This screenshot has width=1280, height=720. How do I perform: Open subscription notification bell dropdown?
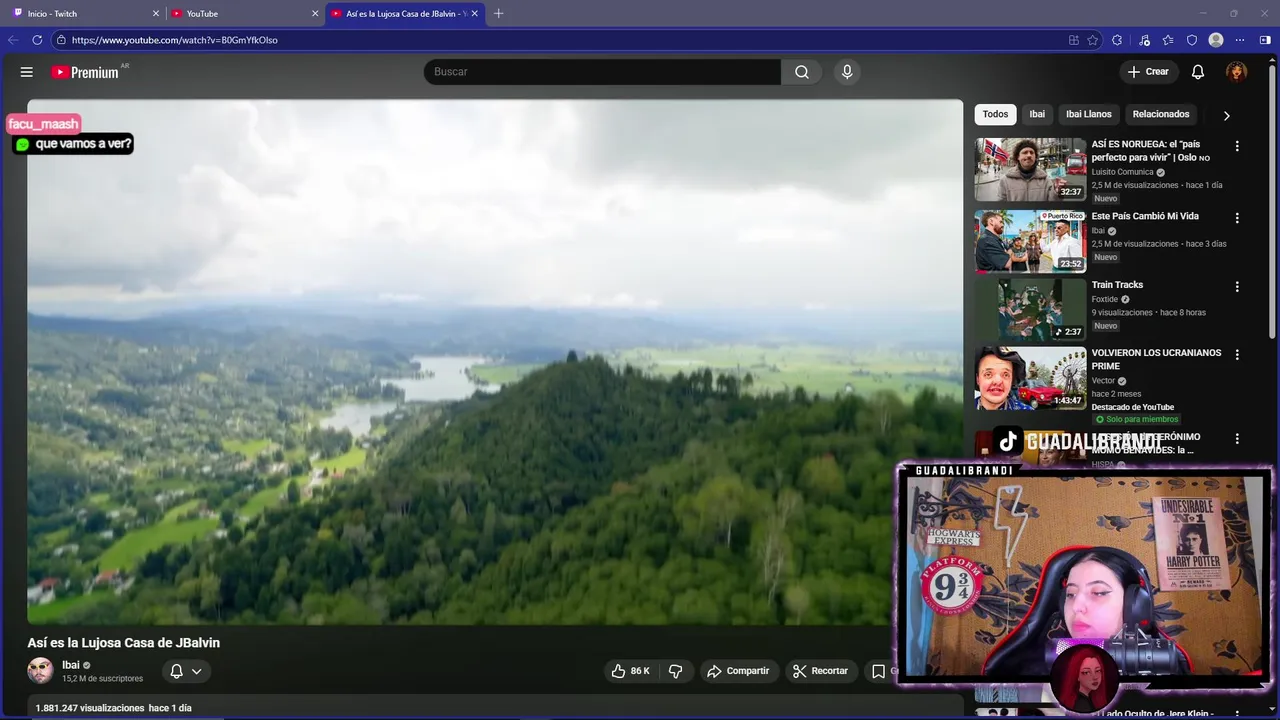[186, 671]
